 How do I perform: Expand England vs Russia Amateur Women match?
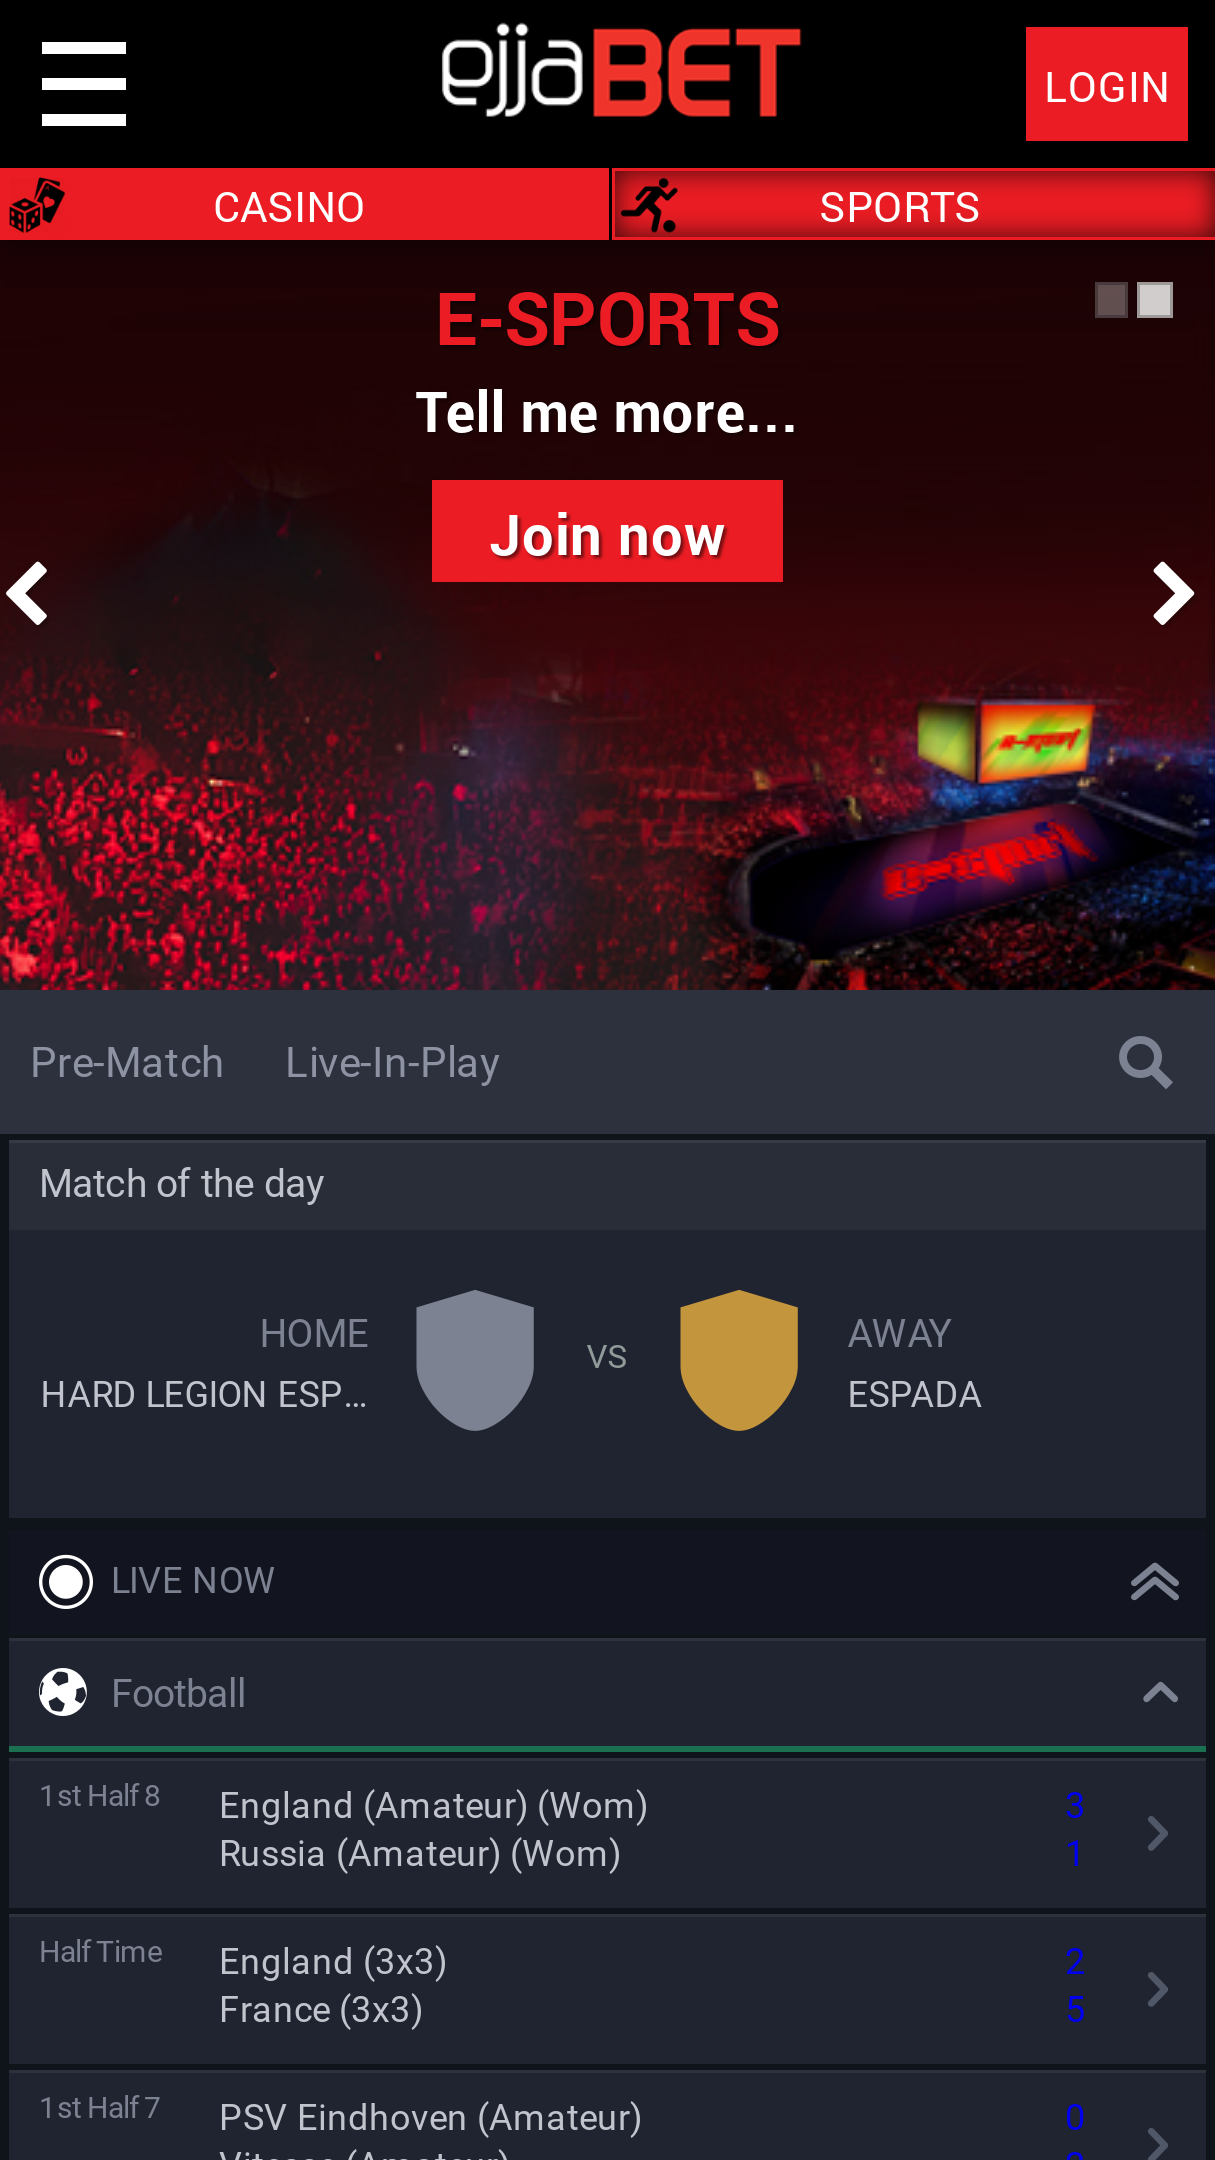tap(607, 1832)
